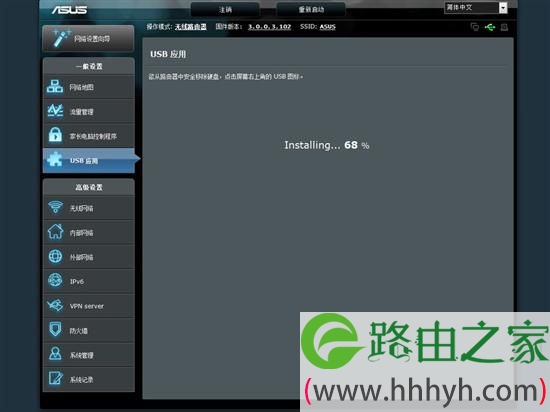Open Parental Controls padlock icon
Viewport: 550px width, 412px height.
pos(55,135)
